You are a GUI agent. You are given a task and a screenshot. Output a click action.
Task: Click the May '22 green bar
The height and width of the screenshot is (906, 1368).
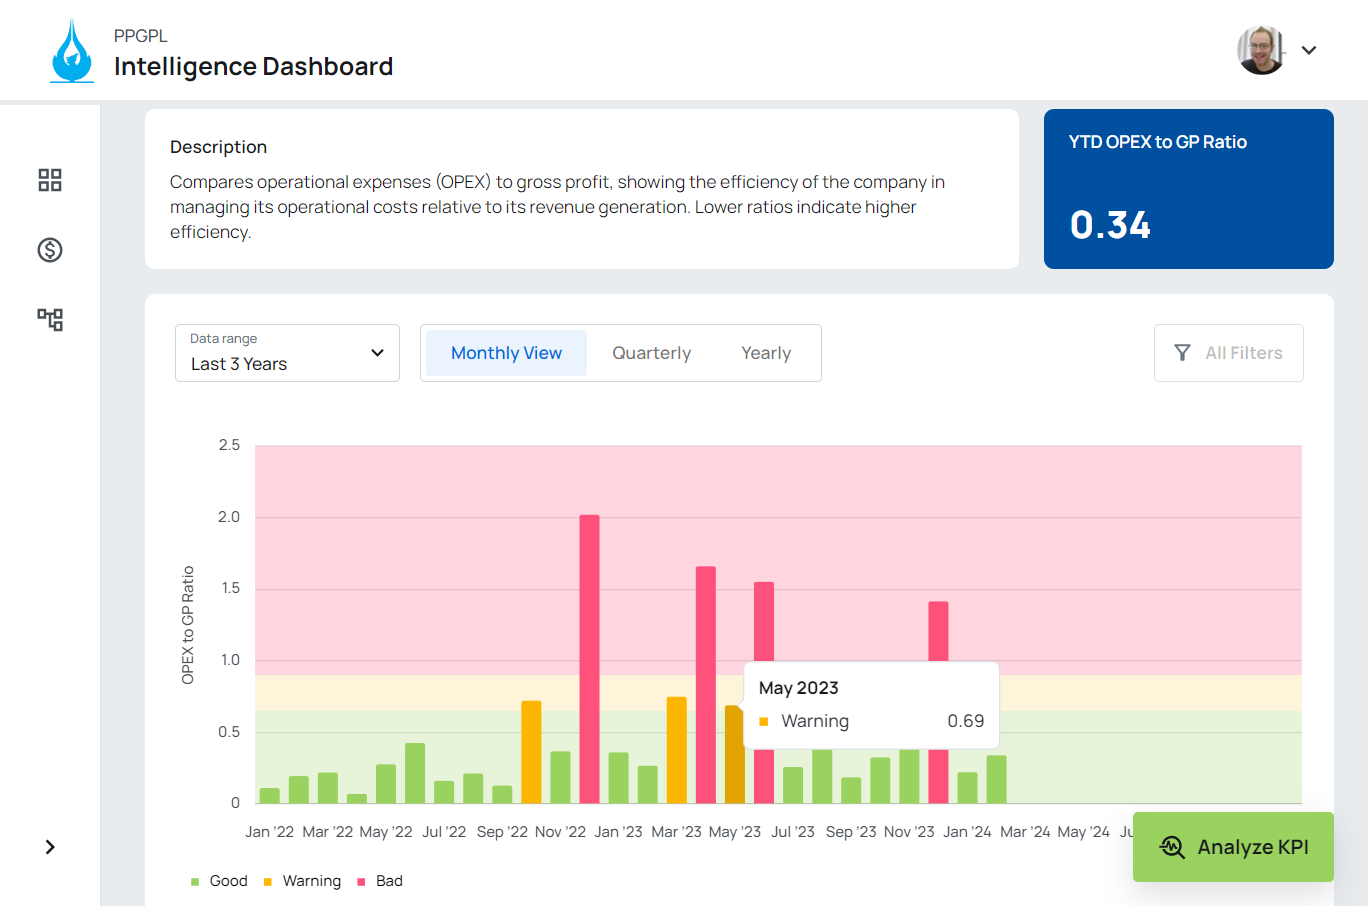(x=386, y=784)
